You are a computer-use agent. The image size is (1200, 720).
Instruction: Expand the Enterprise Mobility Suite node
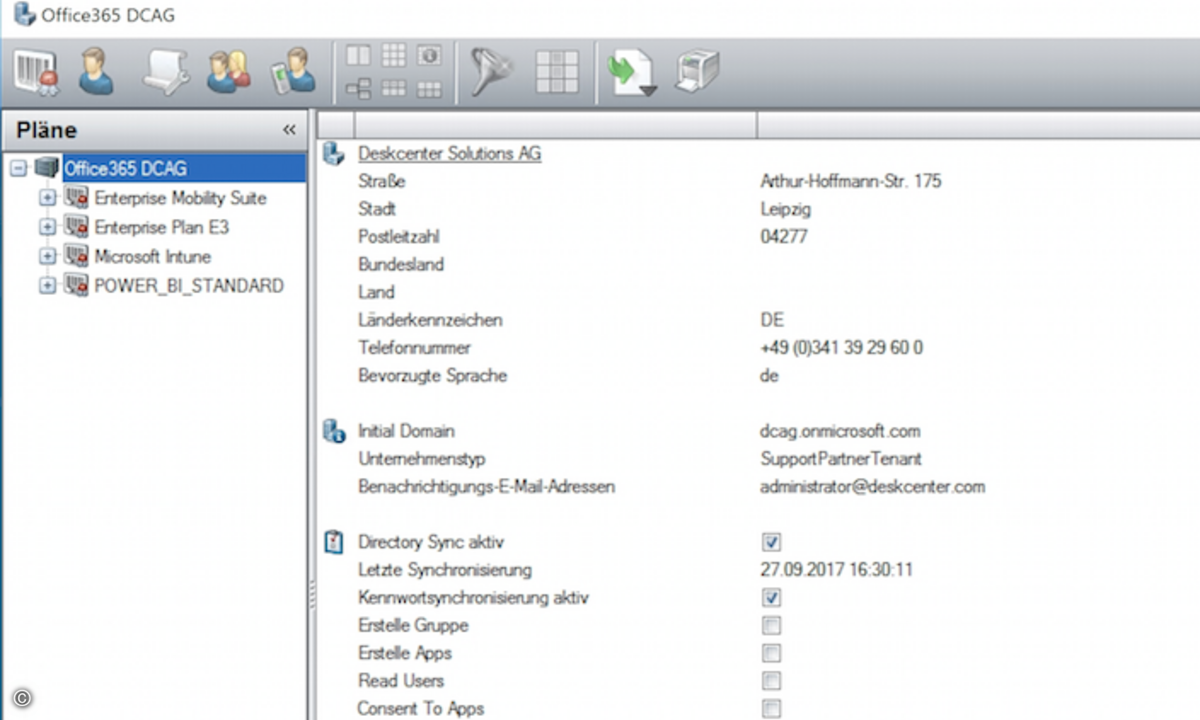coord(47,198)
